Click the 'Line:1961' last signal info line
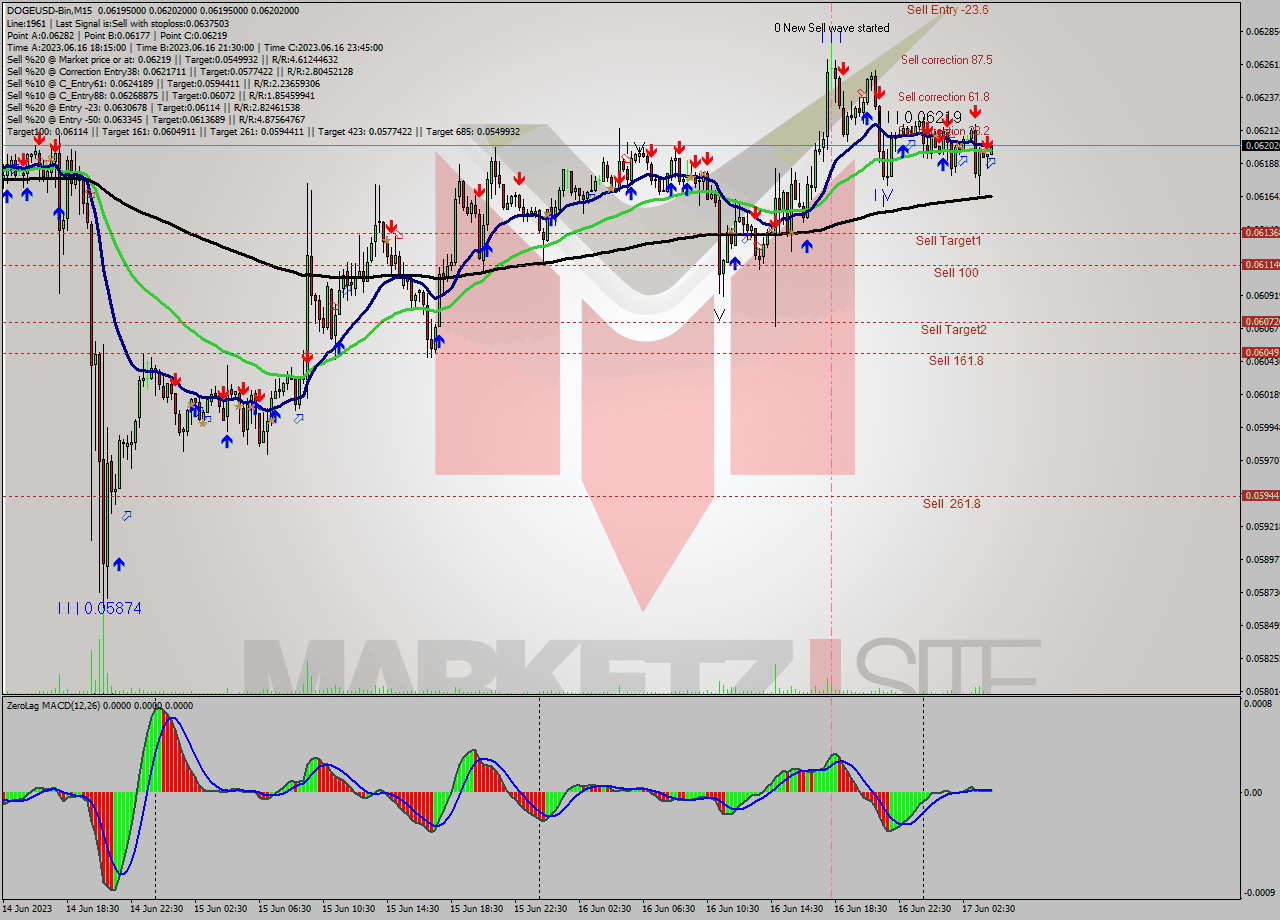 (x=118, y=22)
